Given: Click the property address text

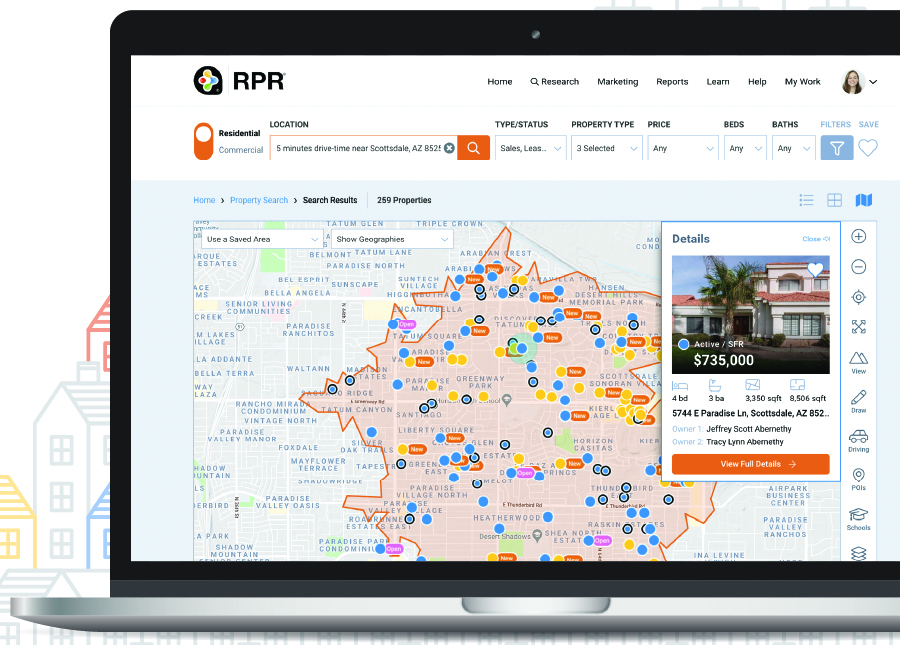Looking at the screenshot, I should (x=751, y=413).
